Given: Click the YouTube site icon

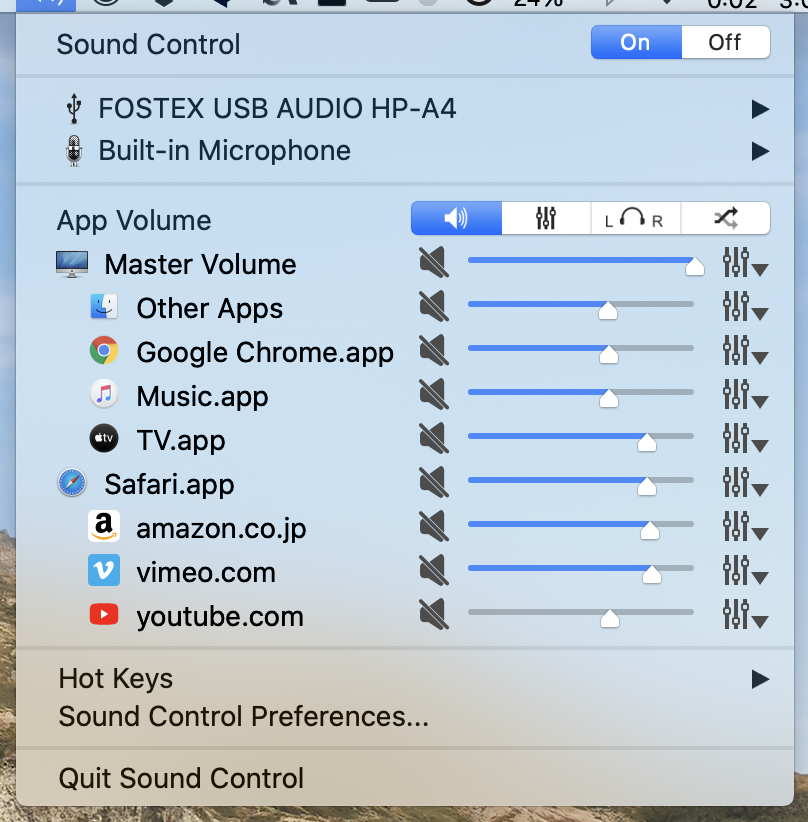Looking at the screenshot, I should click(x=104, y=614).
